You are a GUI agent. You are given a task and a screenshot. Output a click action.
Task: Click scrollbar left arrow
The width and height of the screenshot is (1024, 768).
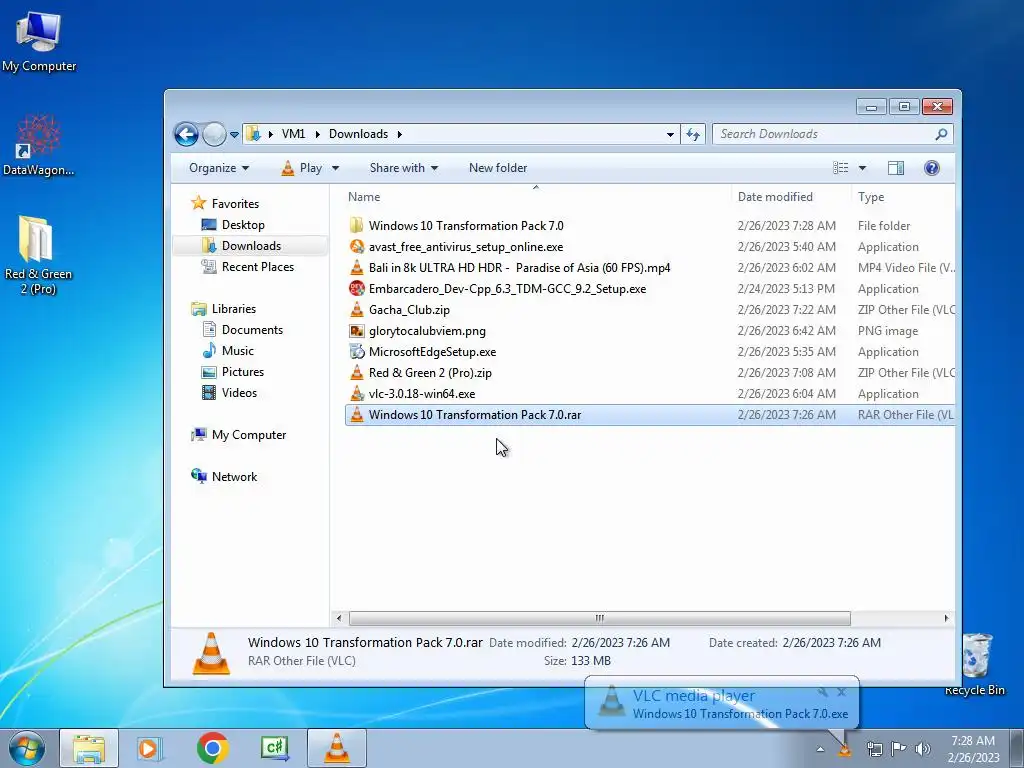pyautogui.click(x=338, y=618)
